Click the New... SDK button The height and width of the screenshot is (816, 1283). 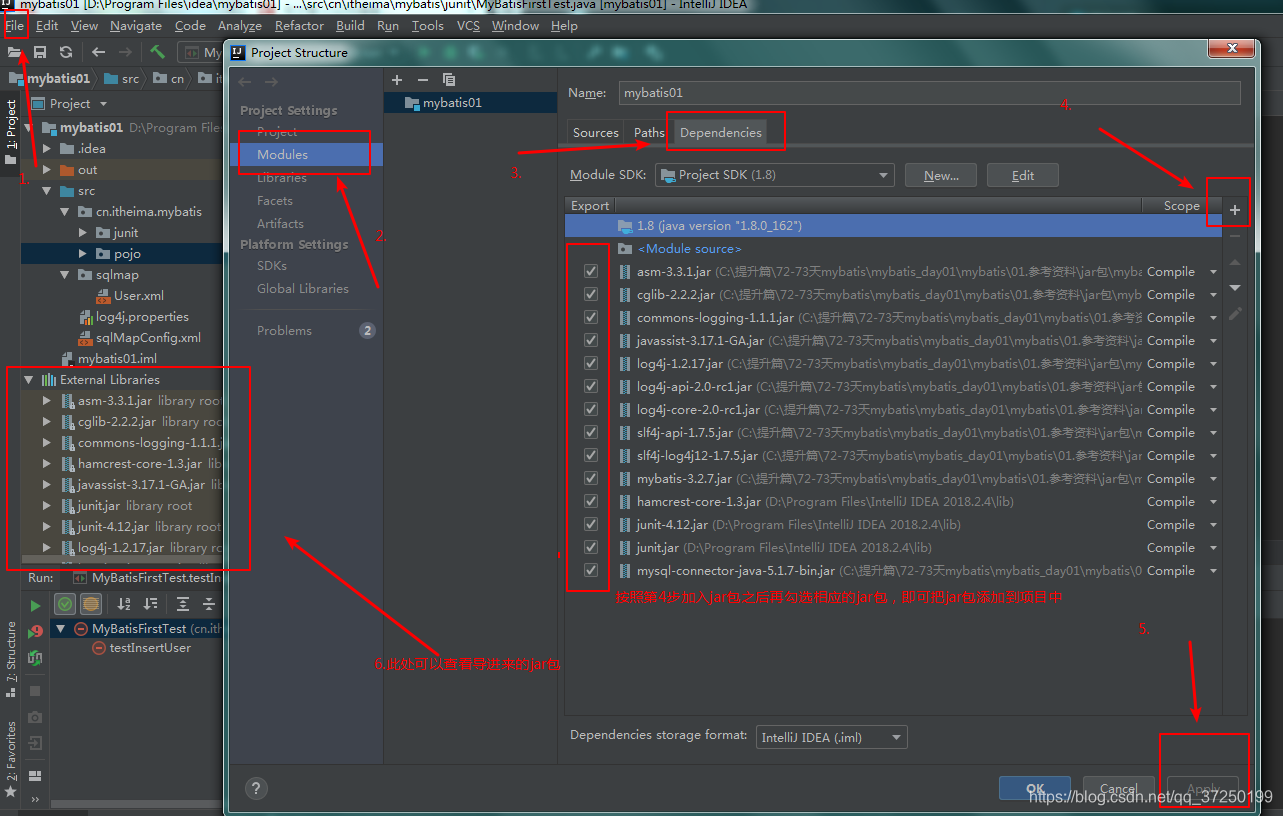point(941,175)
